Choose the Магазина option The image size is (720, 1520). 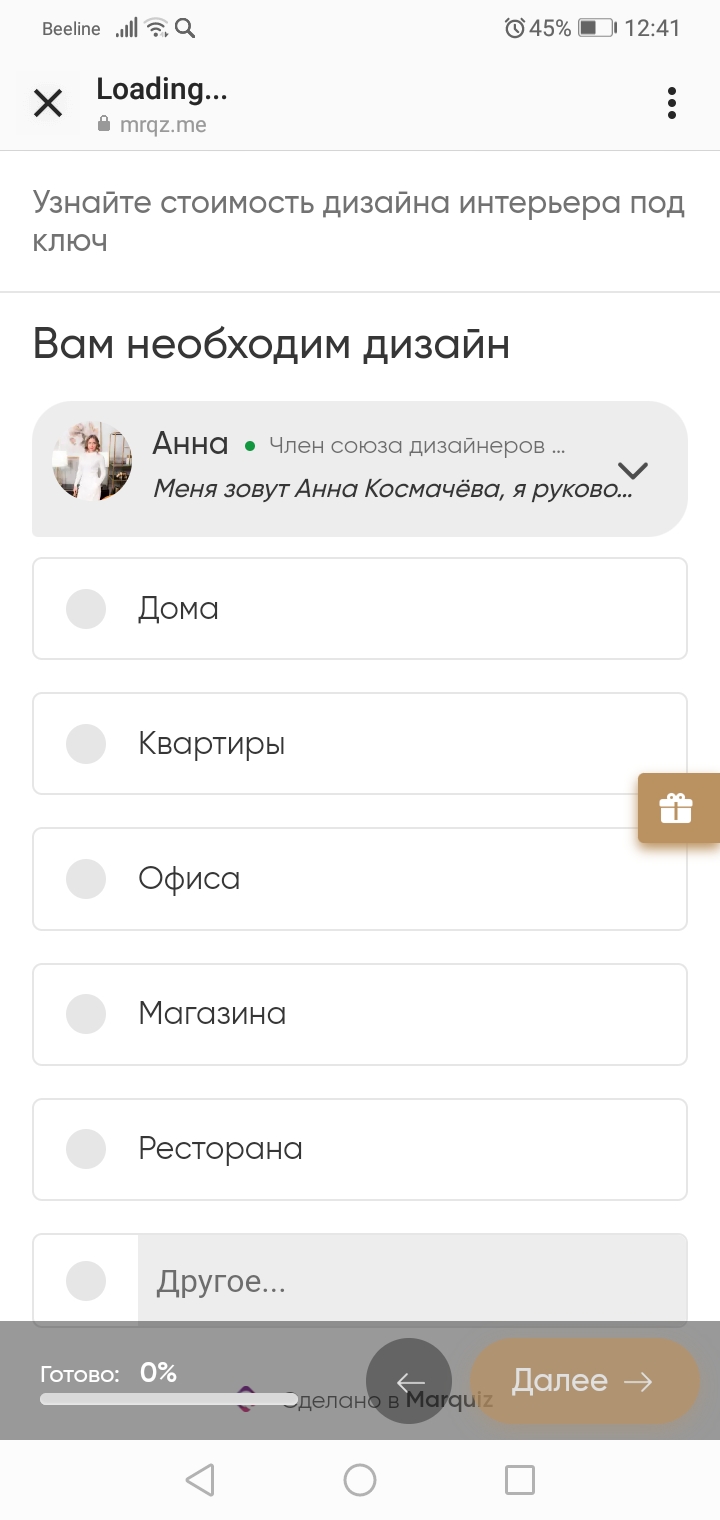tap(360, 1013)
